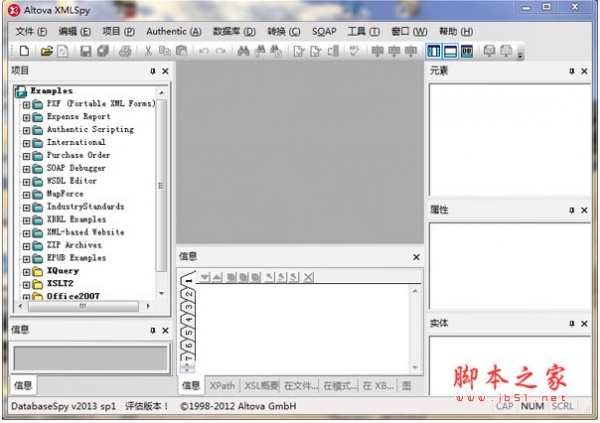Pin the 项目 panel

(x=153, y=71)
